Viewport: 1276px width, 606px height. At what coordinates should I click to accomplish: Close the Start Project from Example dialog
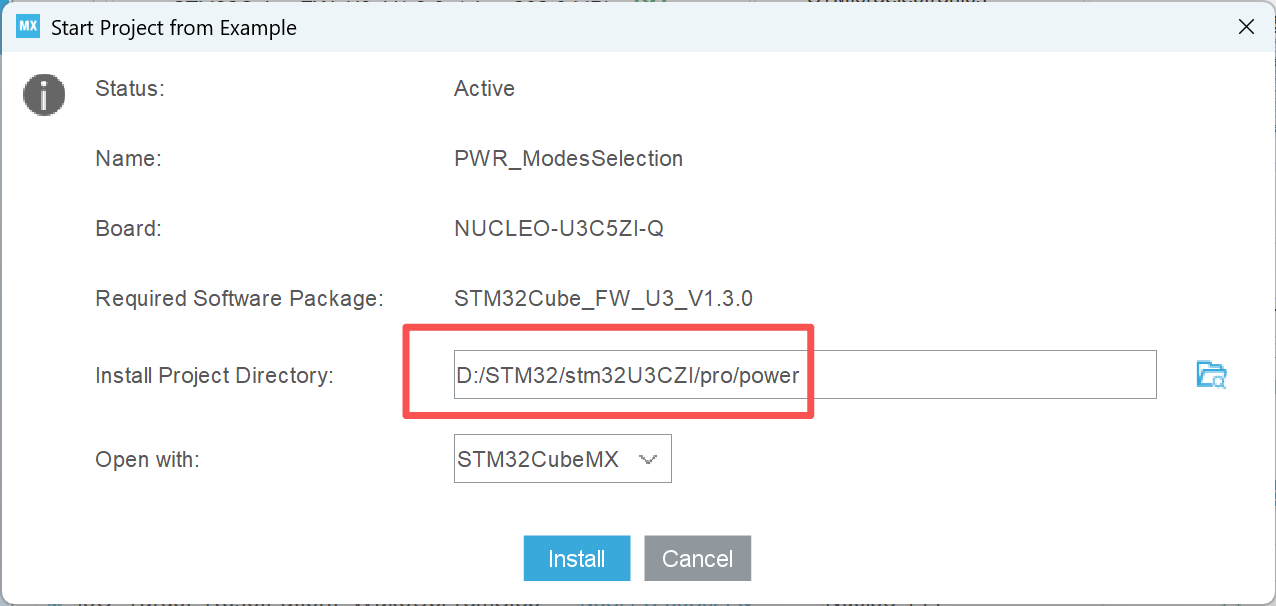coord(1246,27)
